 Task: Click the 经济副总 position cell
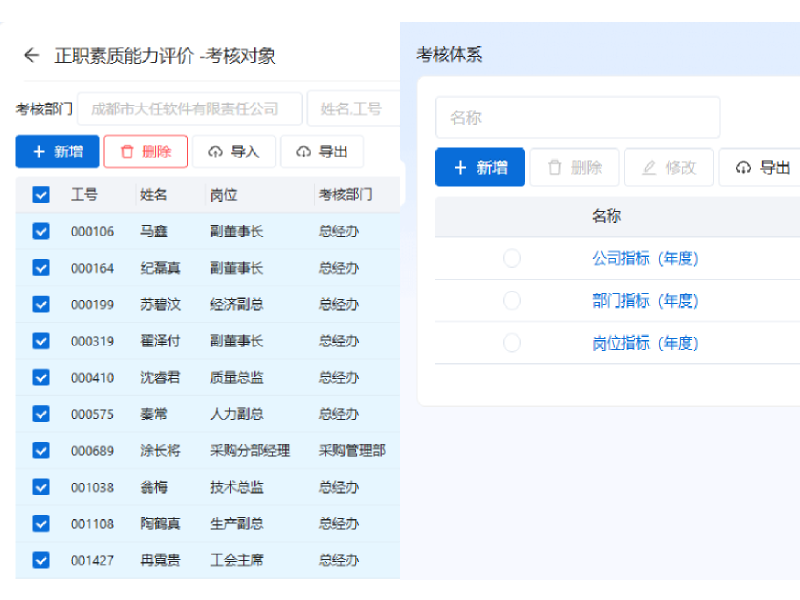(237, 304)
